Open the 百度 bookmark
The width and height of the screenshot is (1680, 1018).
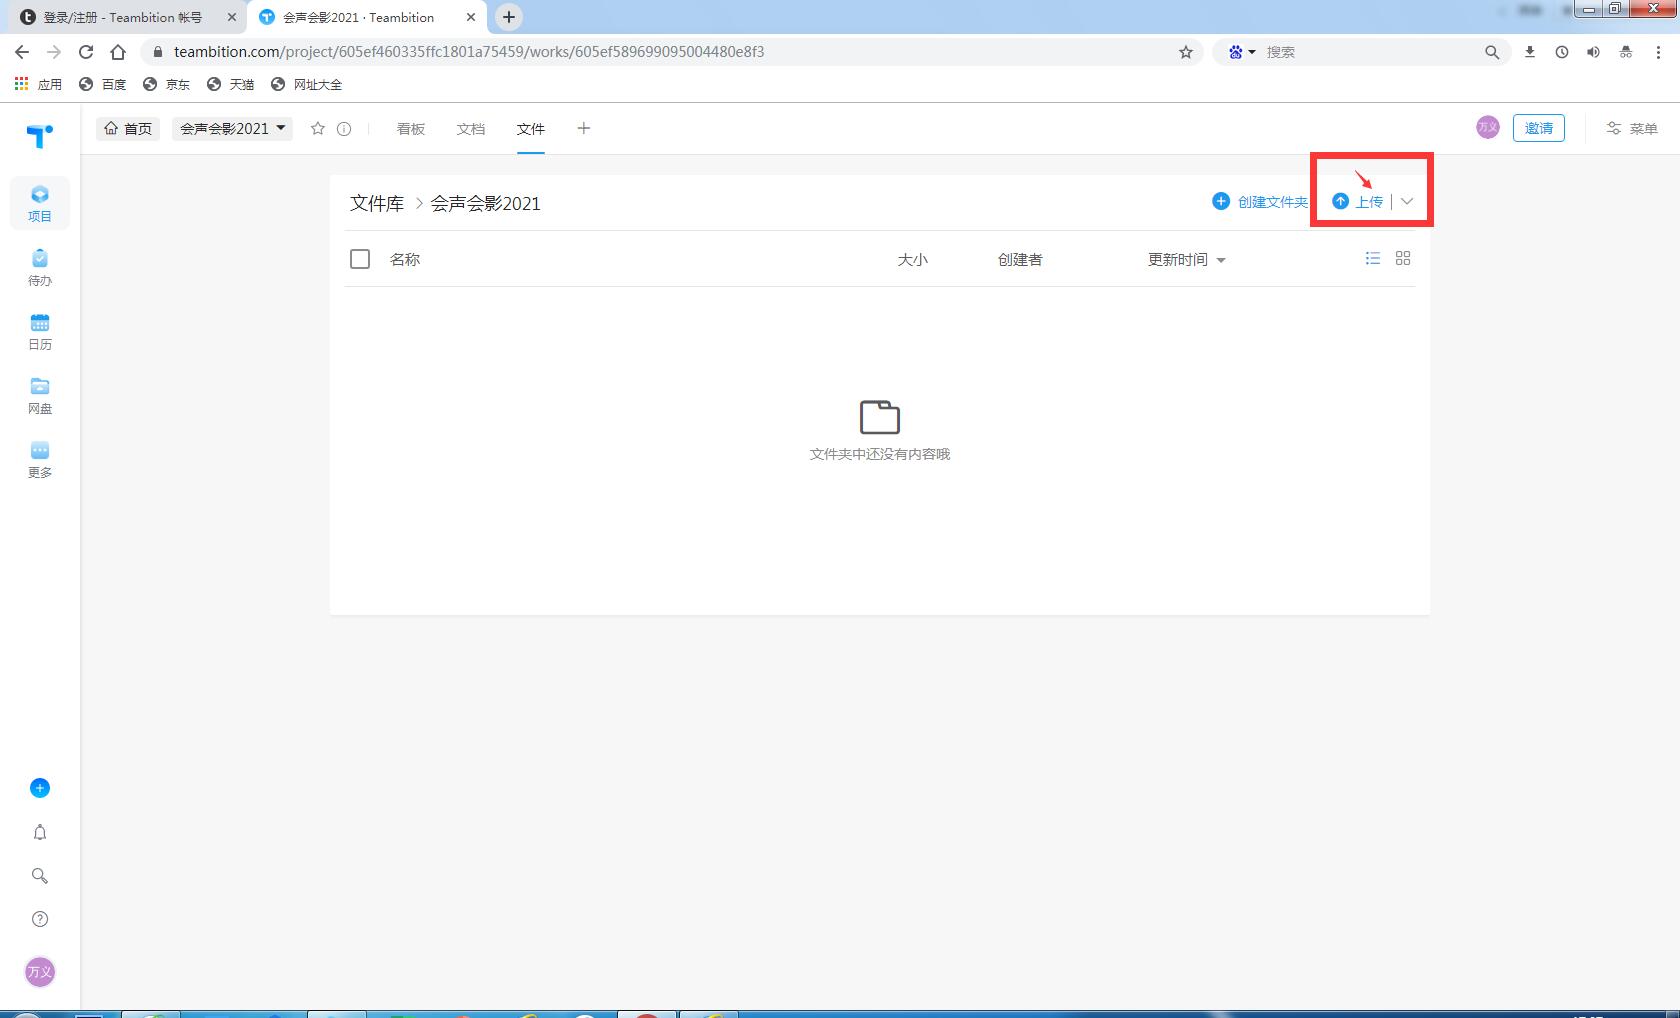click(x=103, y=84)
